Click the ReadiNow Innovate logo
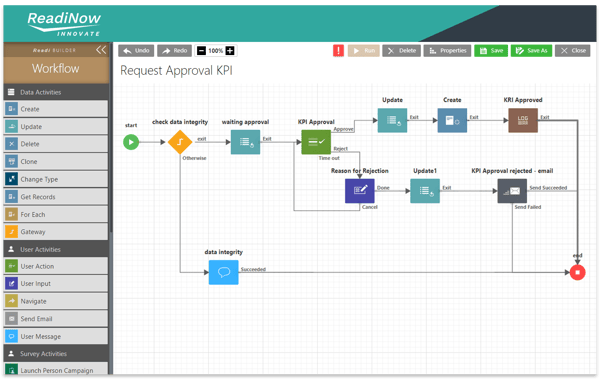600x384 pixels. [x=64, y=24]
